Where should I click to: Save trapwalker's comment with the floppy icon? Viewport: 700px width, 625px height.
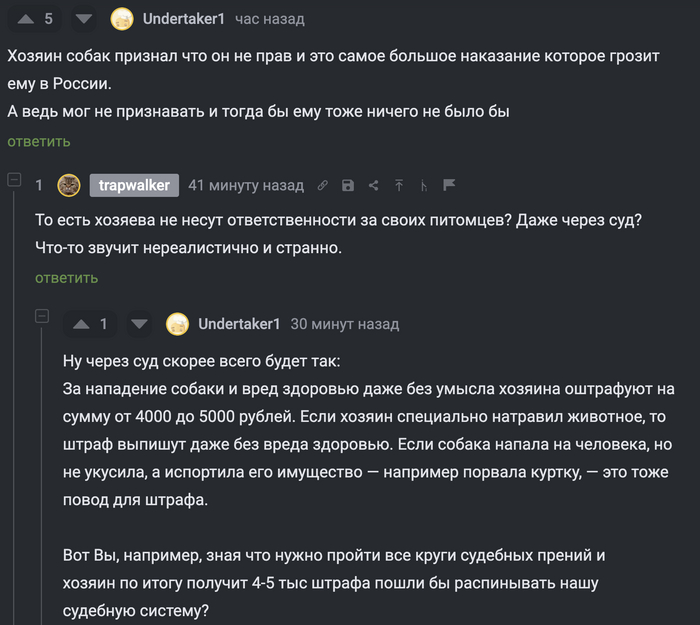tap(348, 185)
